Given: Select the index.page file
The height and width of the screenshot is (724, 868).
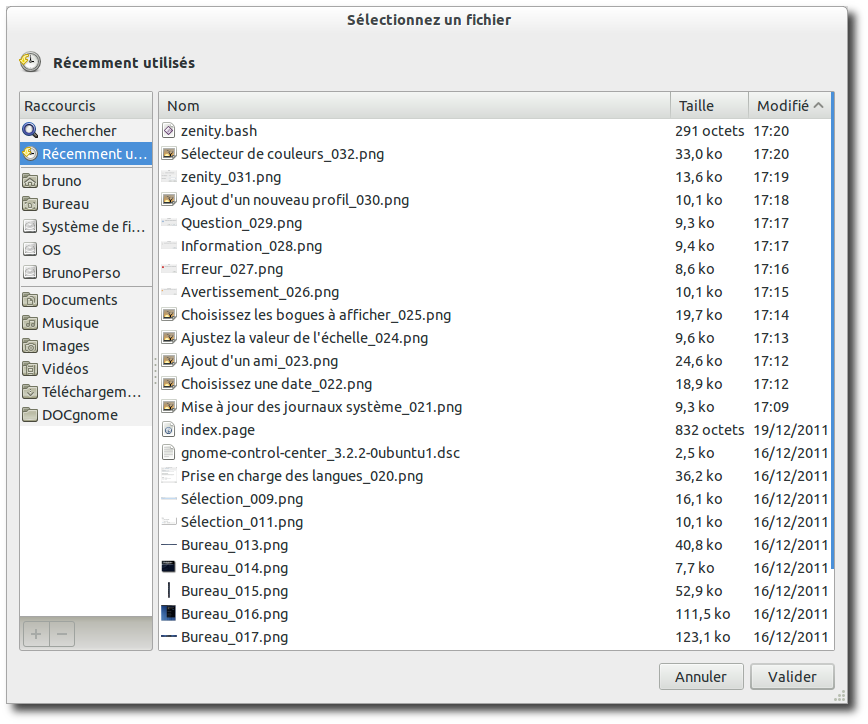Looking at the screenshot, I should pos(218,430).
